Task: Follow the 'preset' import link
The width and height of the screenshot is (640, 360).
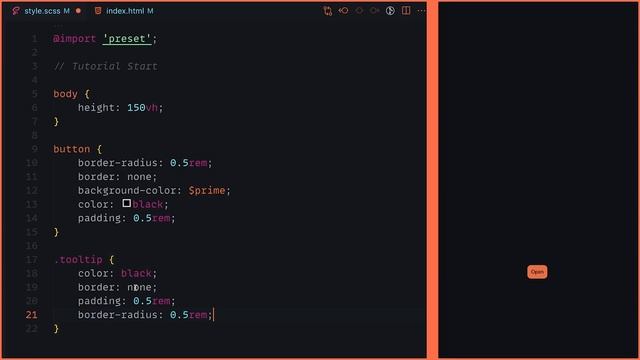Action: point(127,39)
